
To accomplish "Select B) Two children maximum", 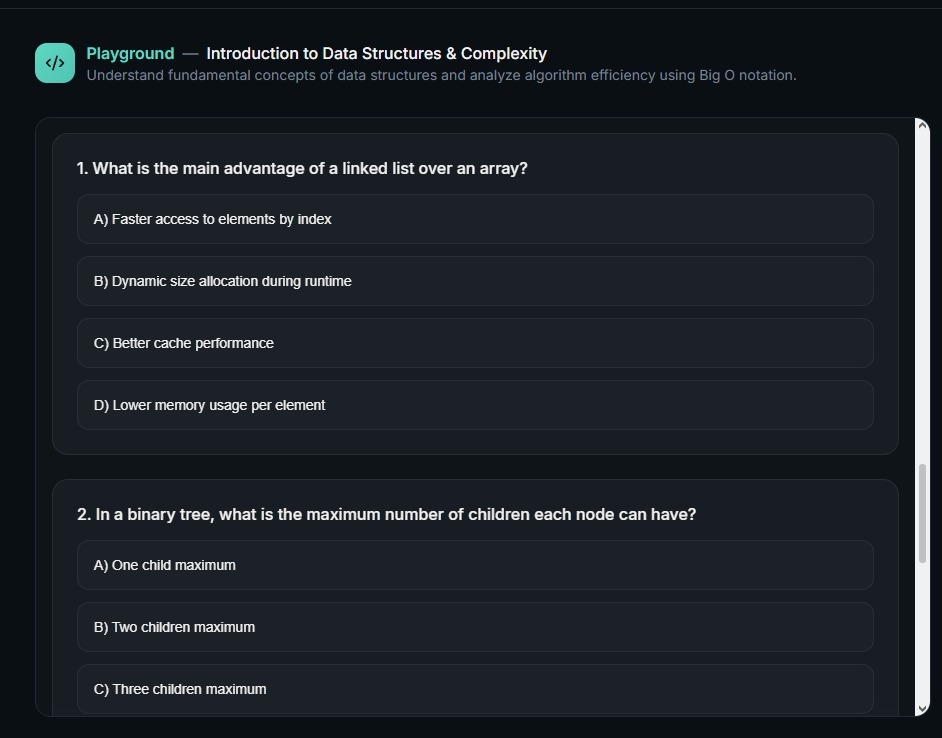I will [x=475, y=627].
